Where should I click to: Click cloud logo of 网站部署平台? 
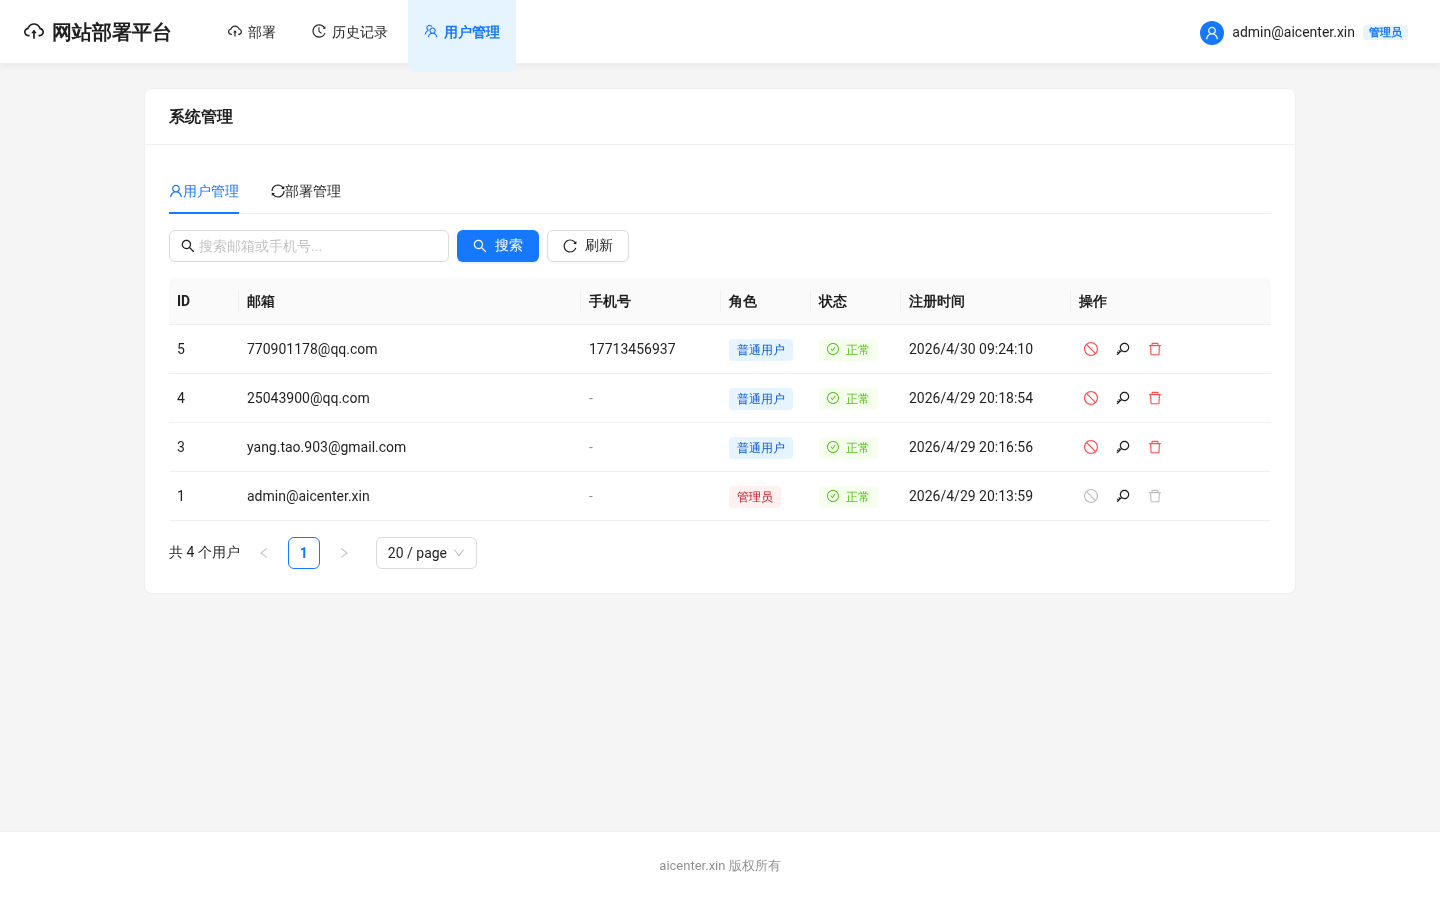tap(34, 32)
